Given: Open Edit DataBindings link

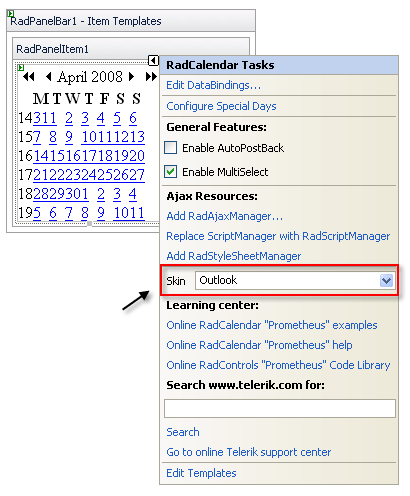Looking at the screenshot, I should click(x=214, y=85).
